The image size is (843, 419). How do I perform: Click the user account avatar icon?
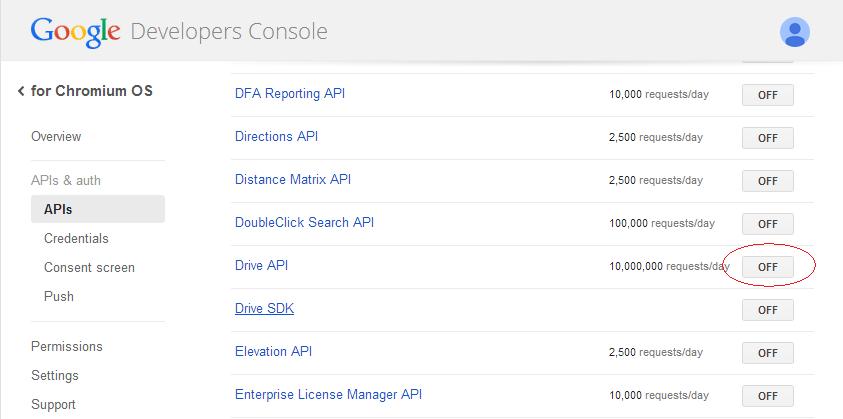795,32
